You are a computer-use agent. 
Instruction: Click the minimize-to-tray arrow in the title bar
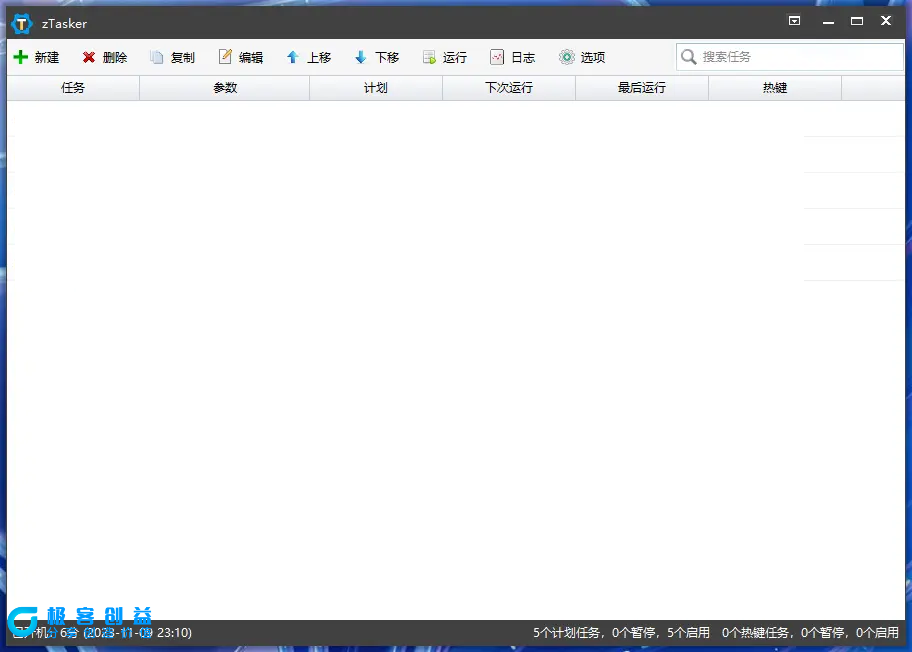(794, 20)
